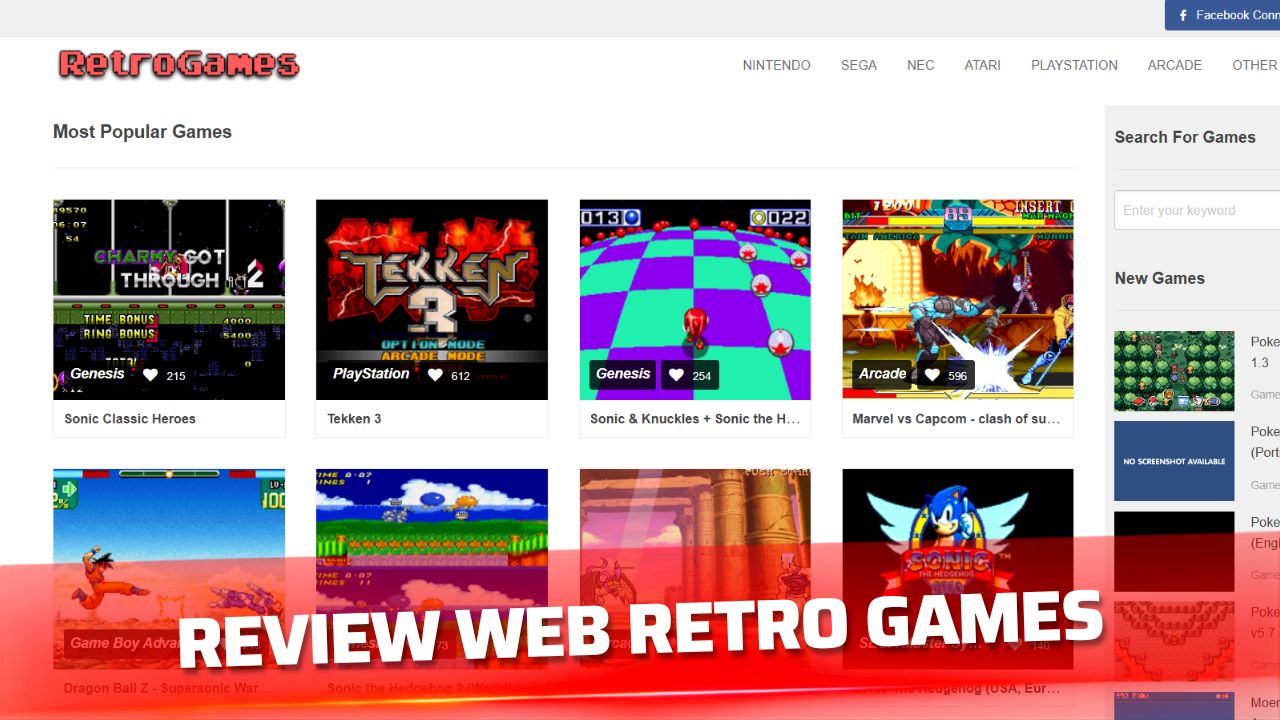
Task: Click the 'Most Popular Games' heading
Action: (x=142, y=132)
